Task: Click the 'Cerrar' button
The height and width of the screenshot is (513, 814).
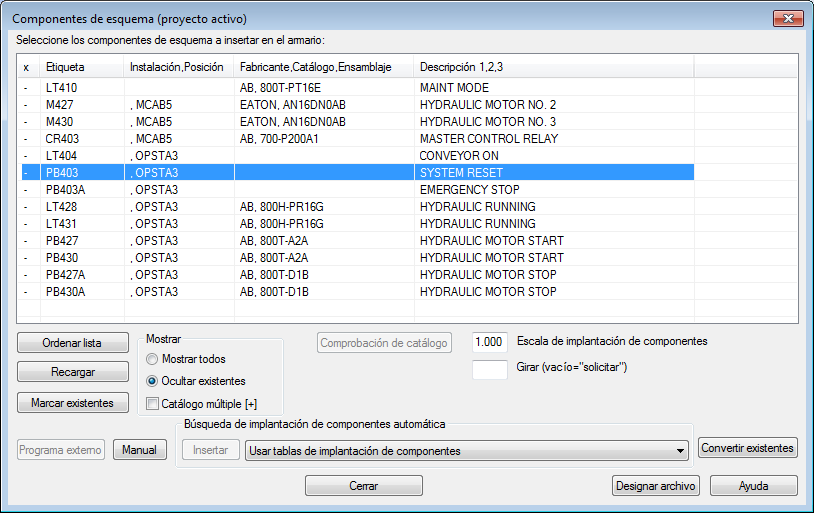Action: pyautogui.click(x=363, y=485)
